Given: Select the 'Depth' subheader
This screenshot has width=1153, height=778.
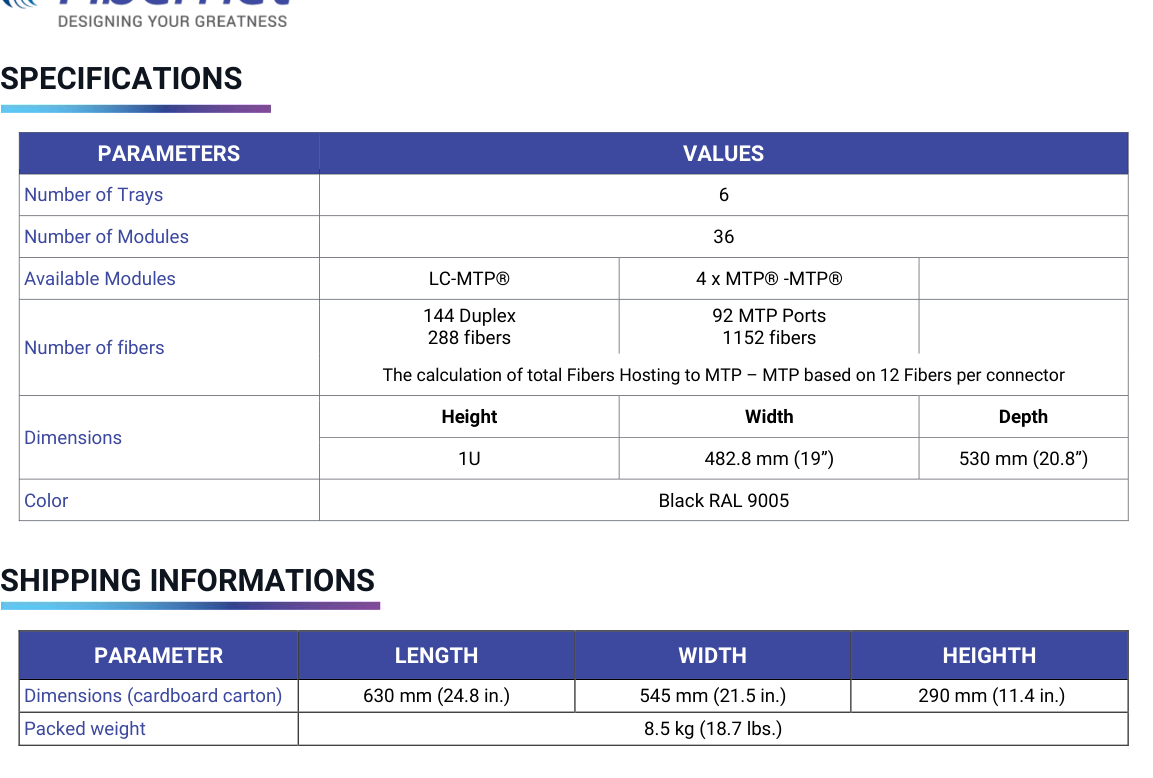Looking at the screenshot, I should click(1023, 417).
